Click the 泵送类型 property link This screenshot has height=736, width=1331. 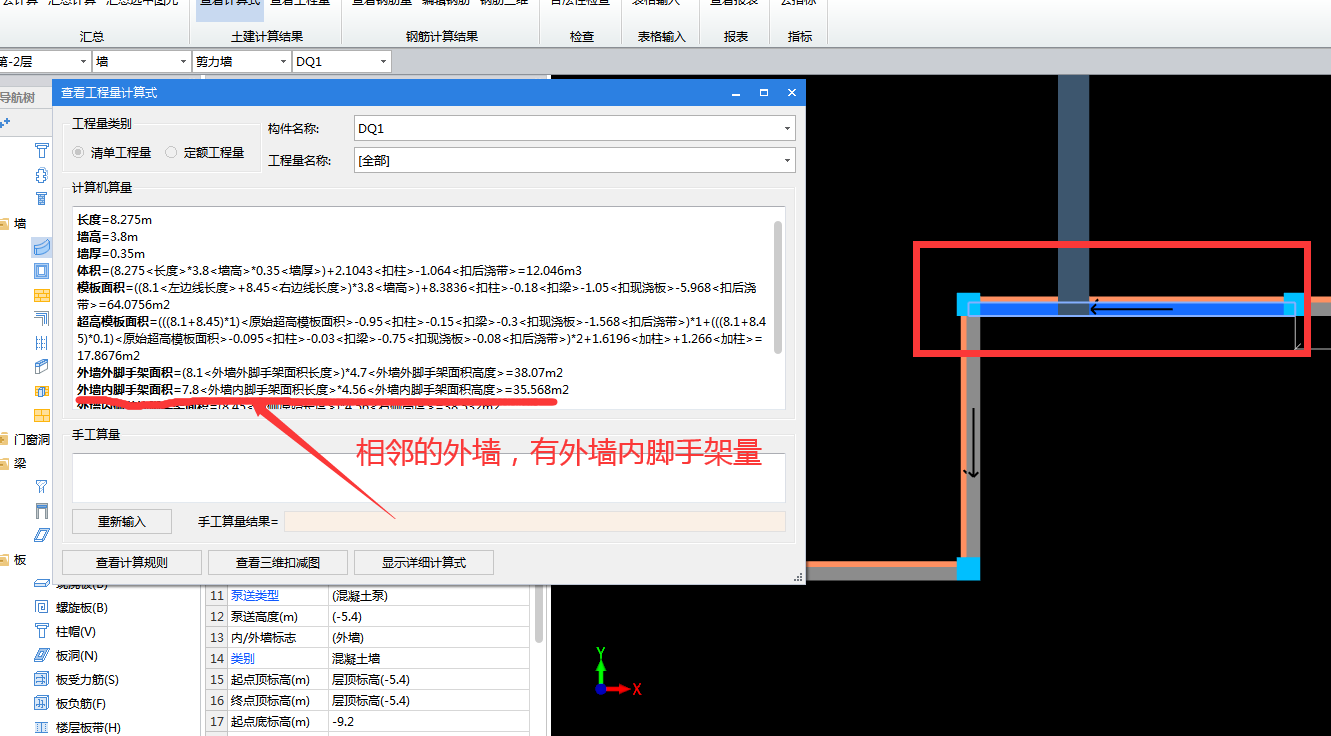click(255, 595)
